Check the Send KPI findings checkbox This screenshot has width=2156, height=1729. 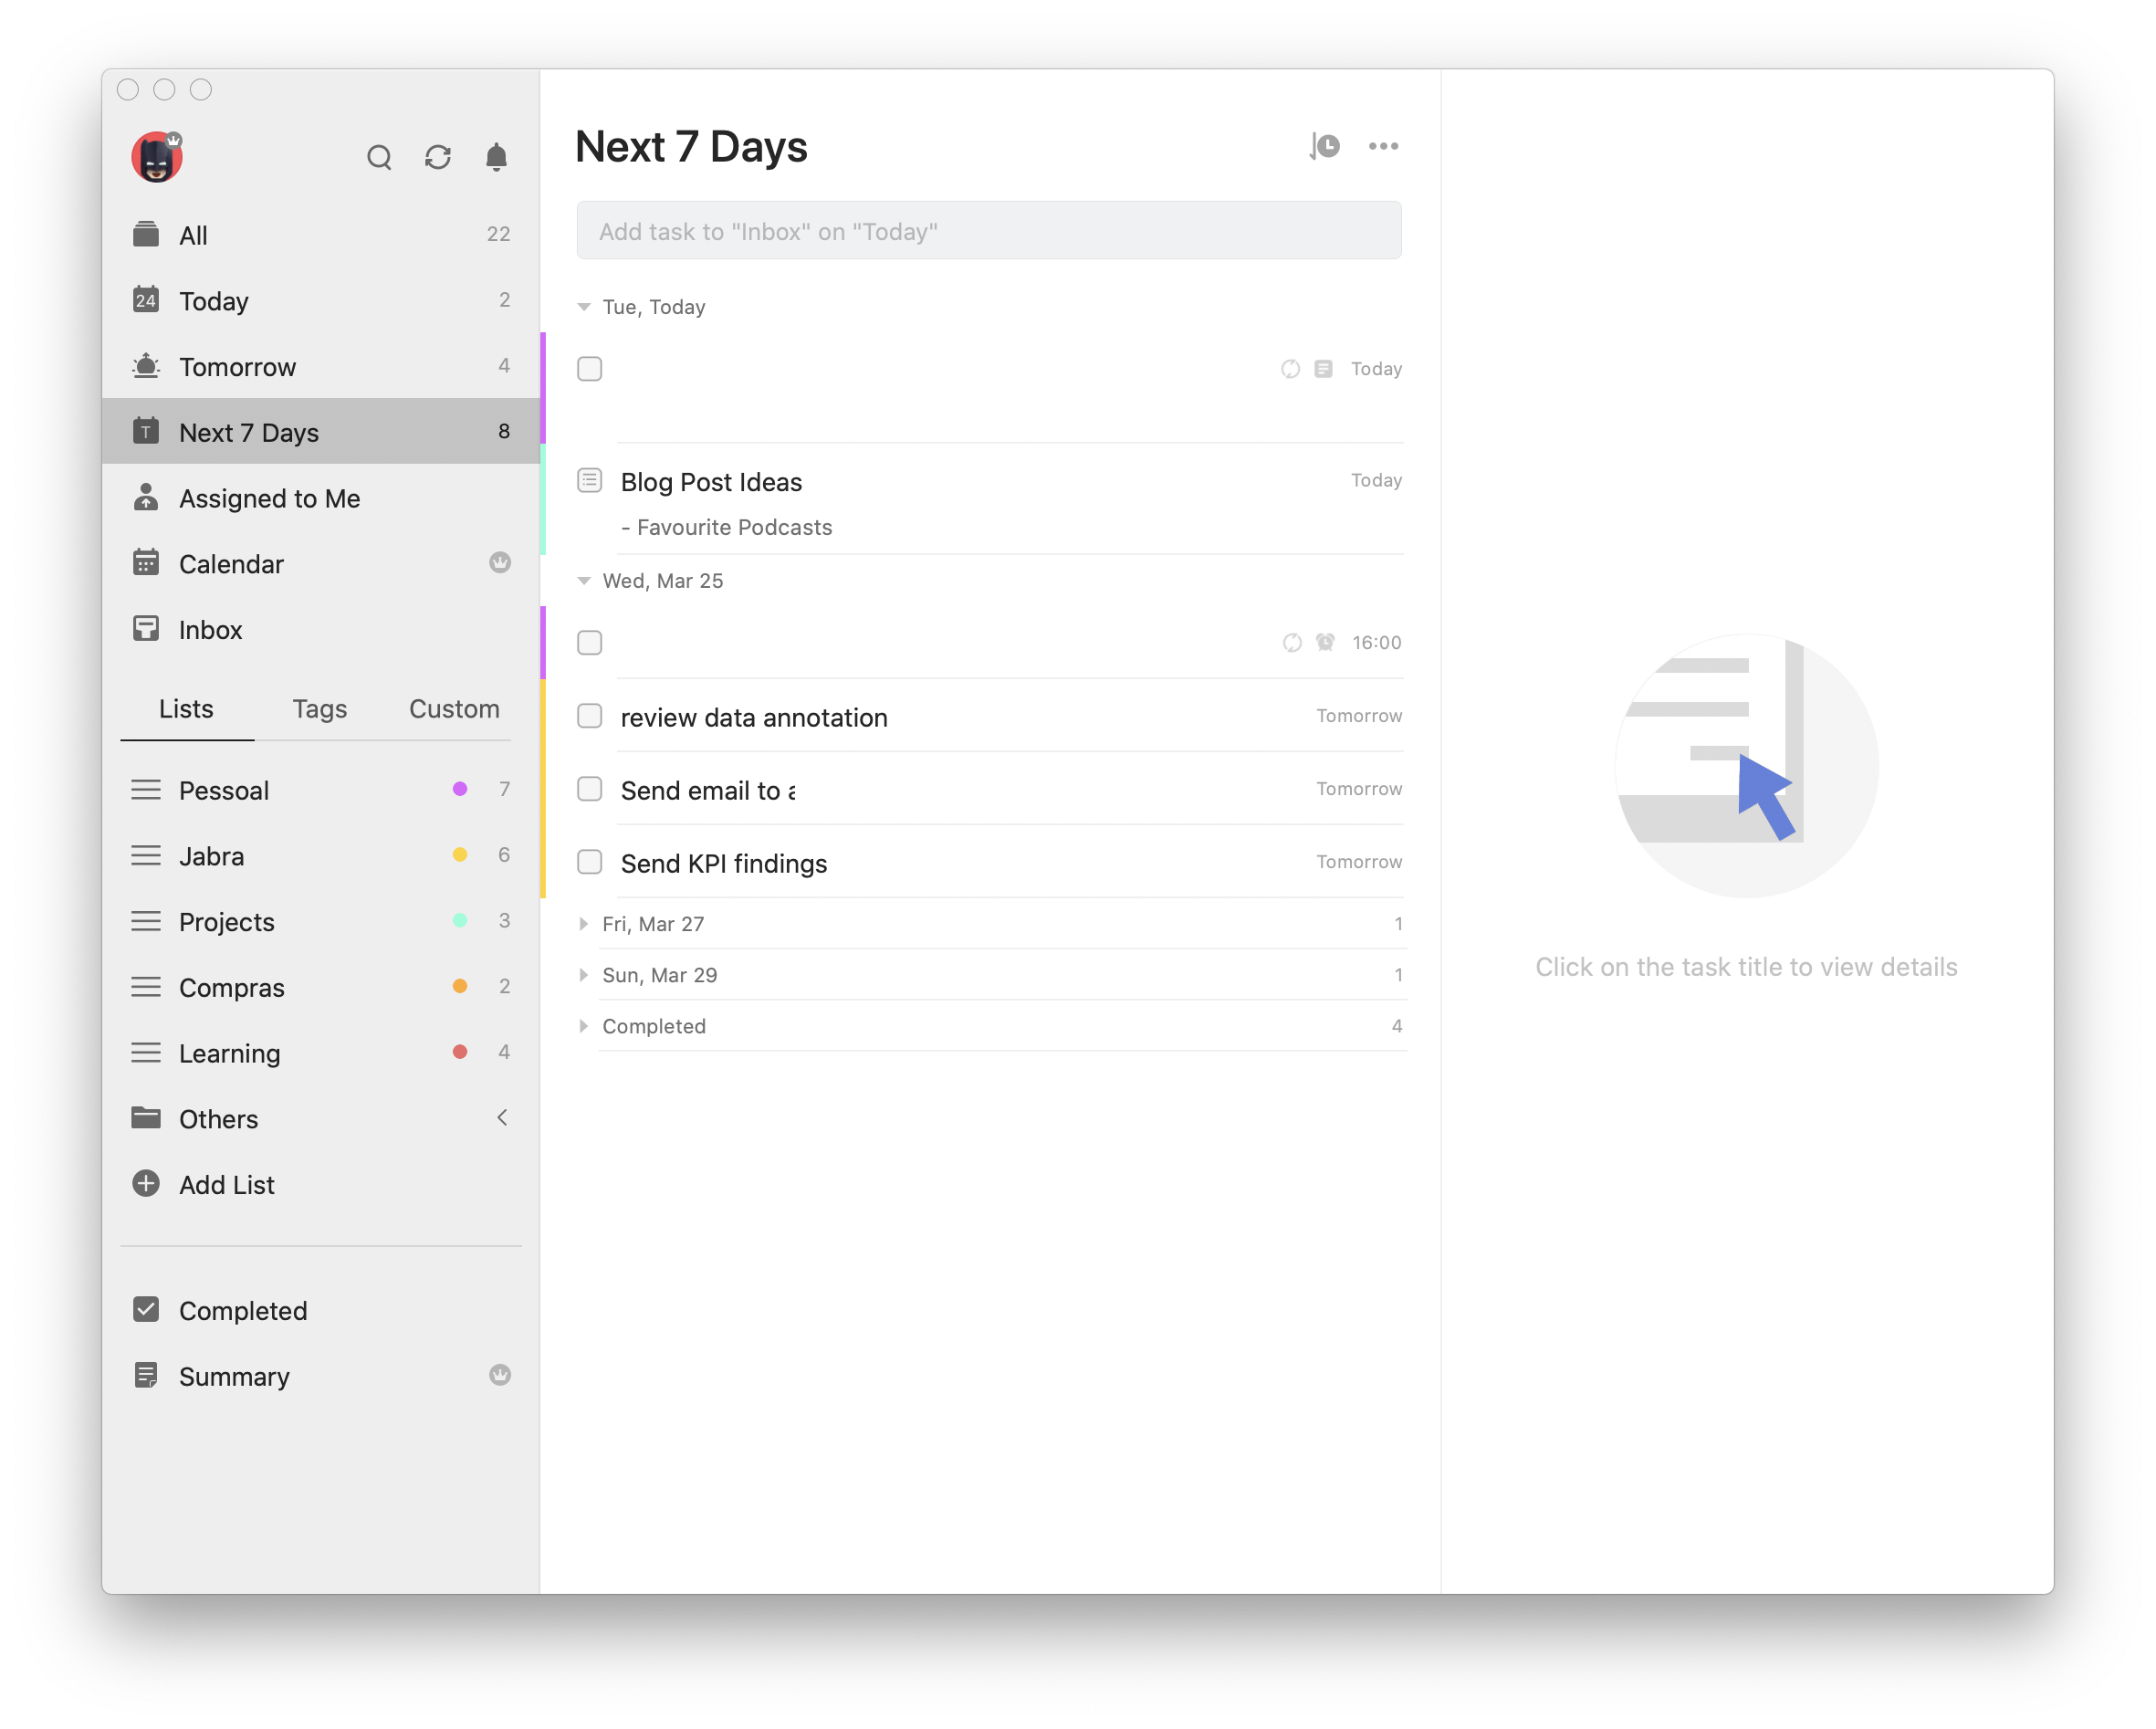click(589, 862)
